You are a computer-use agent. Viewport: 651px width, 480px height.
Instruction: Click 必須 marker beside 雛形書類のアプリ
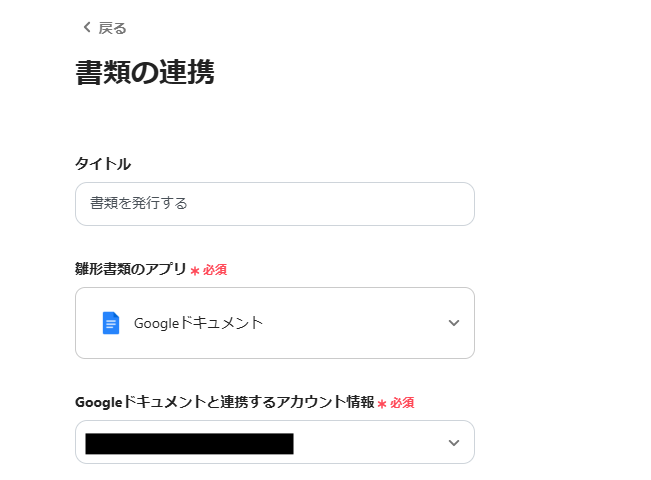pyautogui.click(x=215, y=270)
